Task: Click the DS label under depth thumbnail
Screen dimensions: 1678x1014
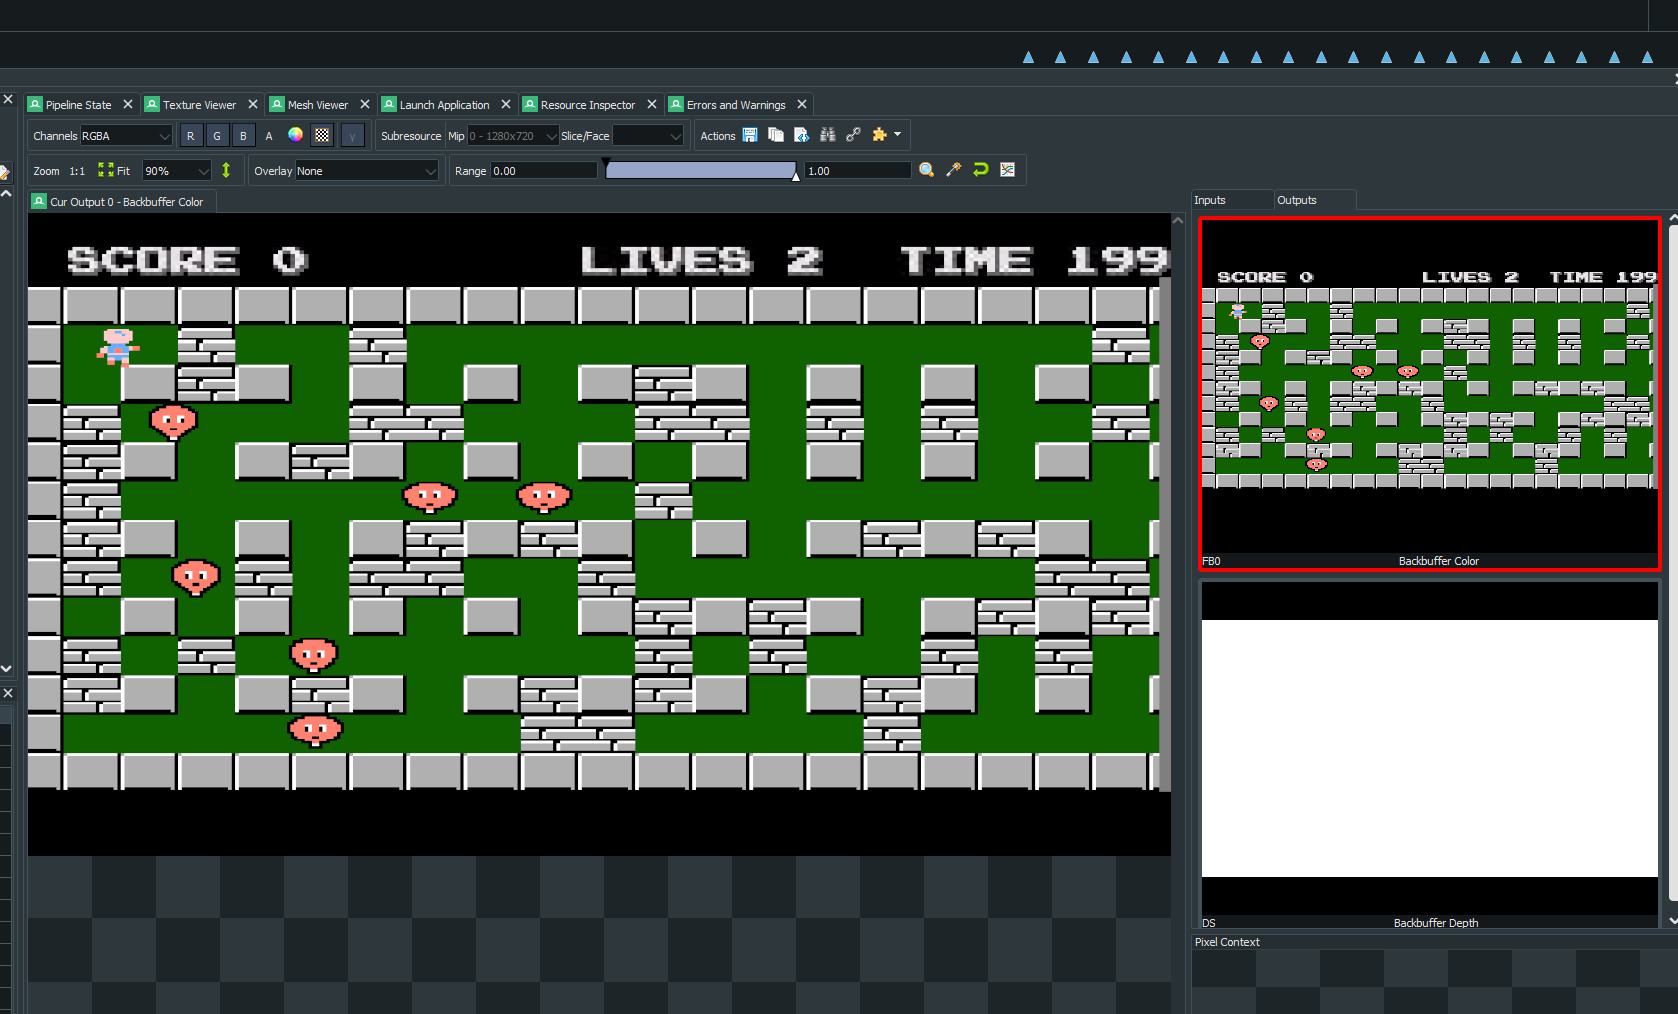Action: tap(1209, 923)
